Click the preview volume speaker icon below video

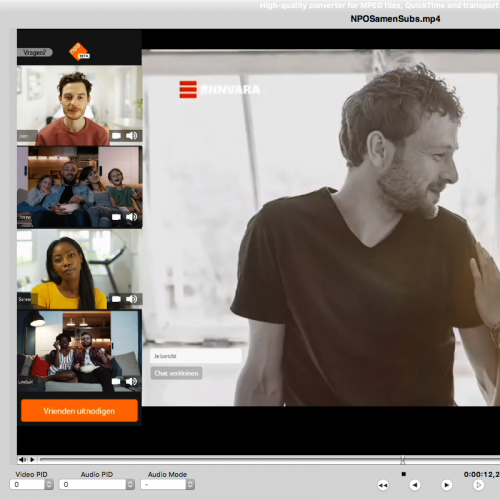click(22, 460)
